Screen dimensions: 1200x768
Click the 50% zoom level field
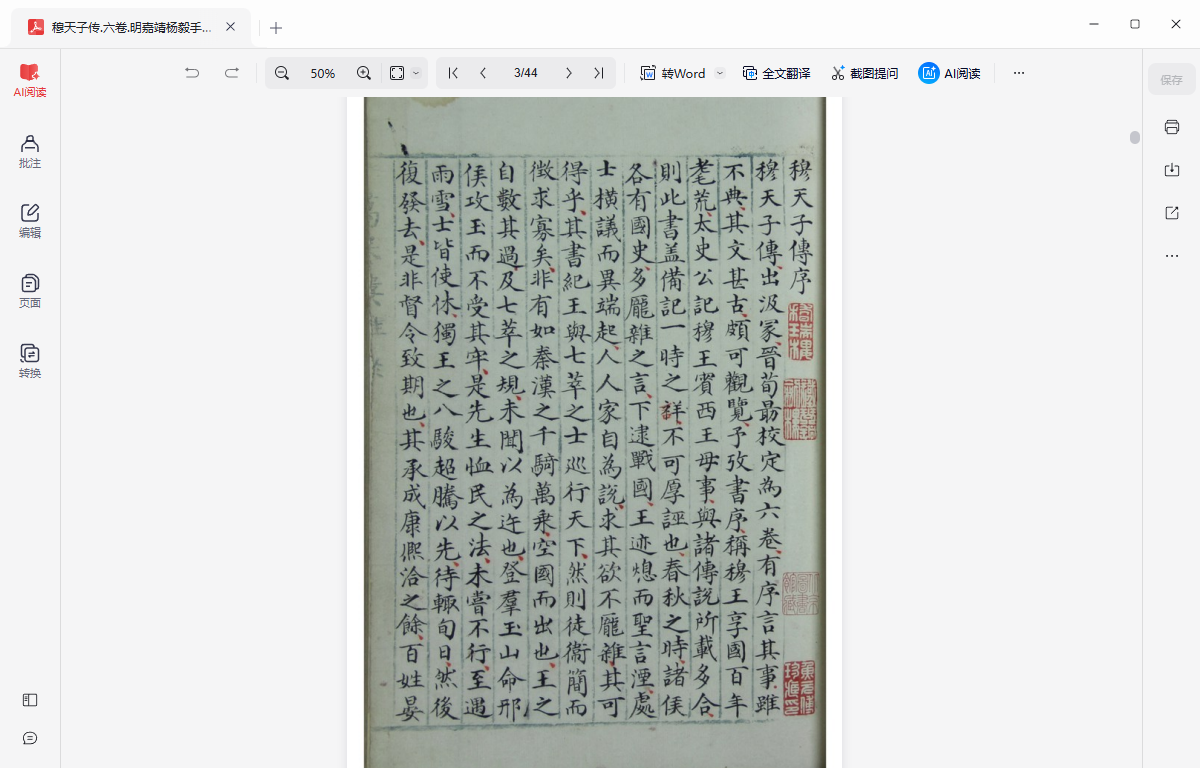(x=323, y=73)
